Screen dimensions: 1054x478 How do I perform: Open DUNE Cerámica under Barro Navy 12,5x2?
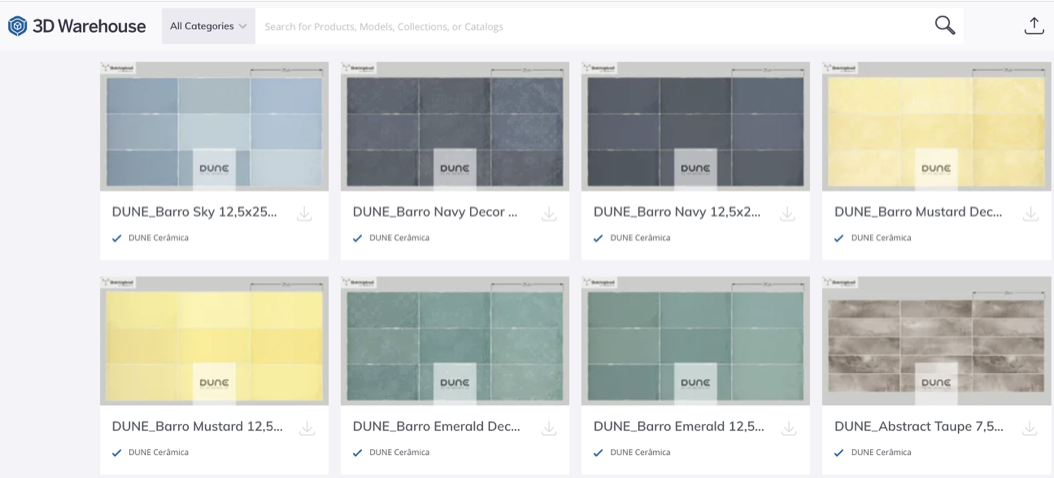[x=640, y=238]
